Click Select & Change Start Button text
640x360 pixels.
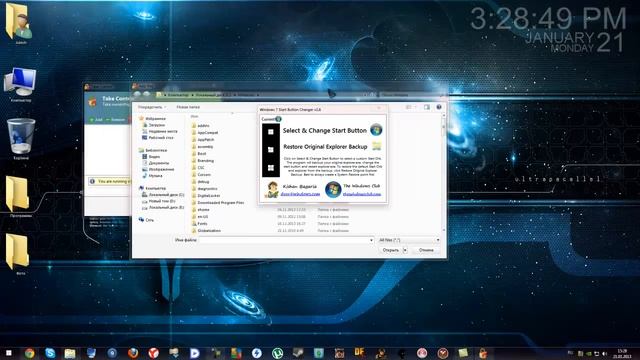point(324,131)
